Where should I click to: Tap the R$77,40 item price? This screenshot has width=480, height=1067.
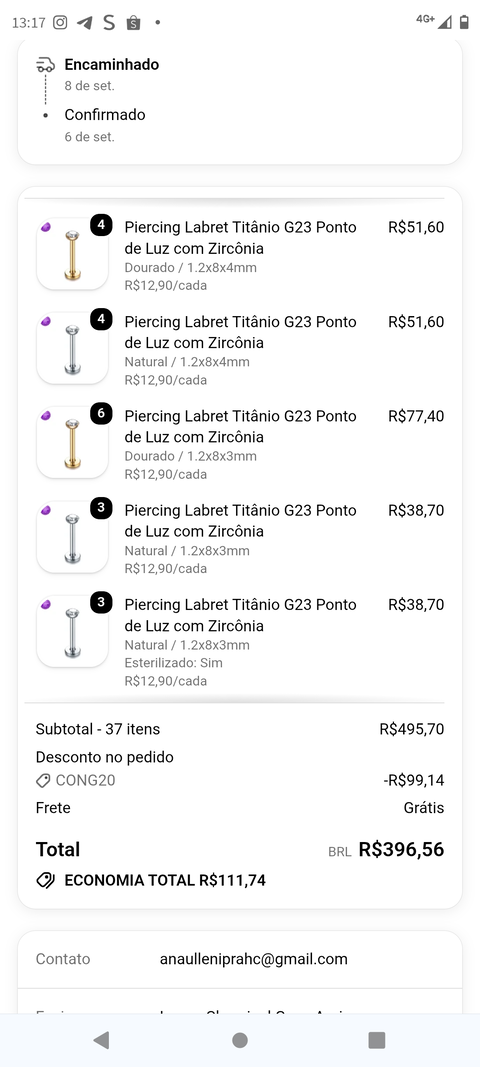tap(416, 416)
